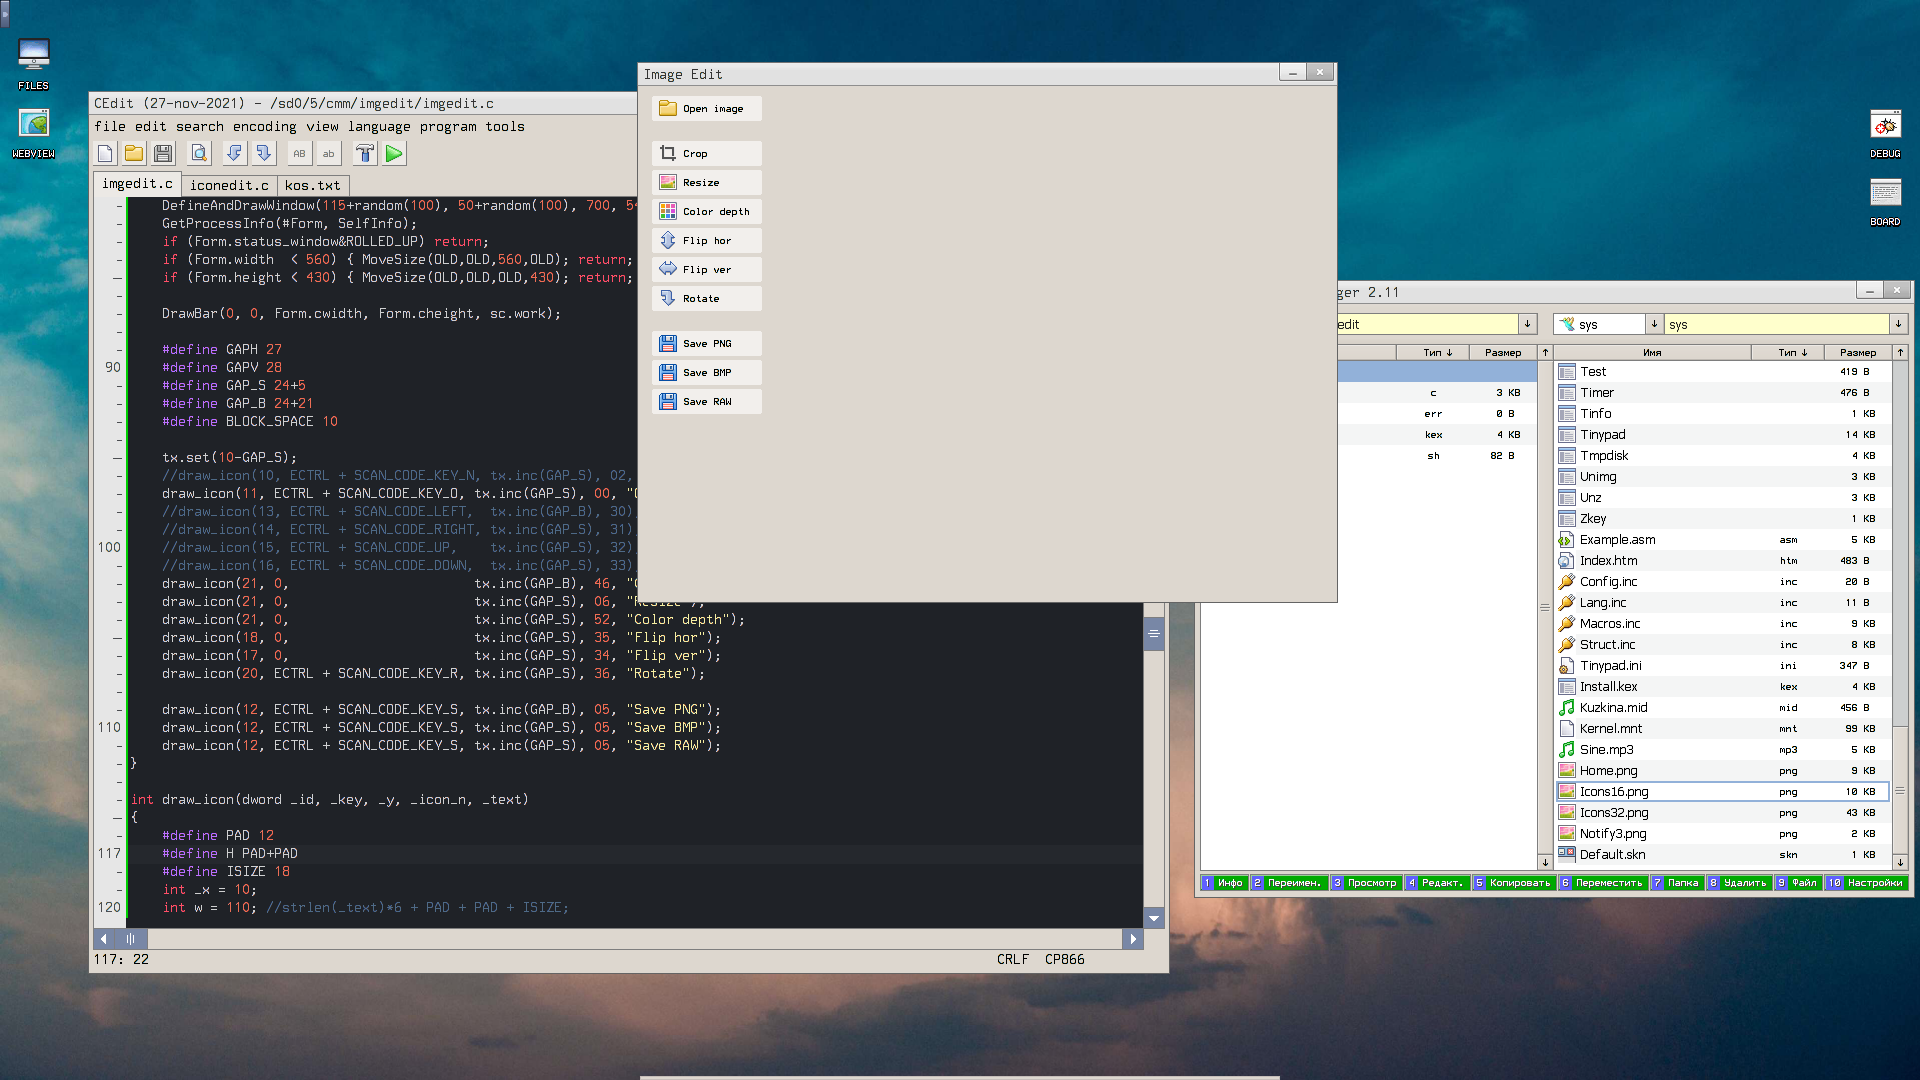
Task: Click the New file icon in CEdit toolbar
Action: point(105,154)
